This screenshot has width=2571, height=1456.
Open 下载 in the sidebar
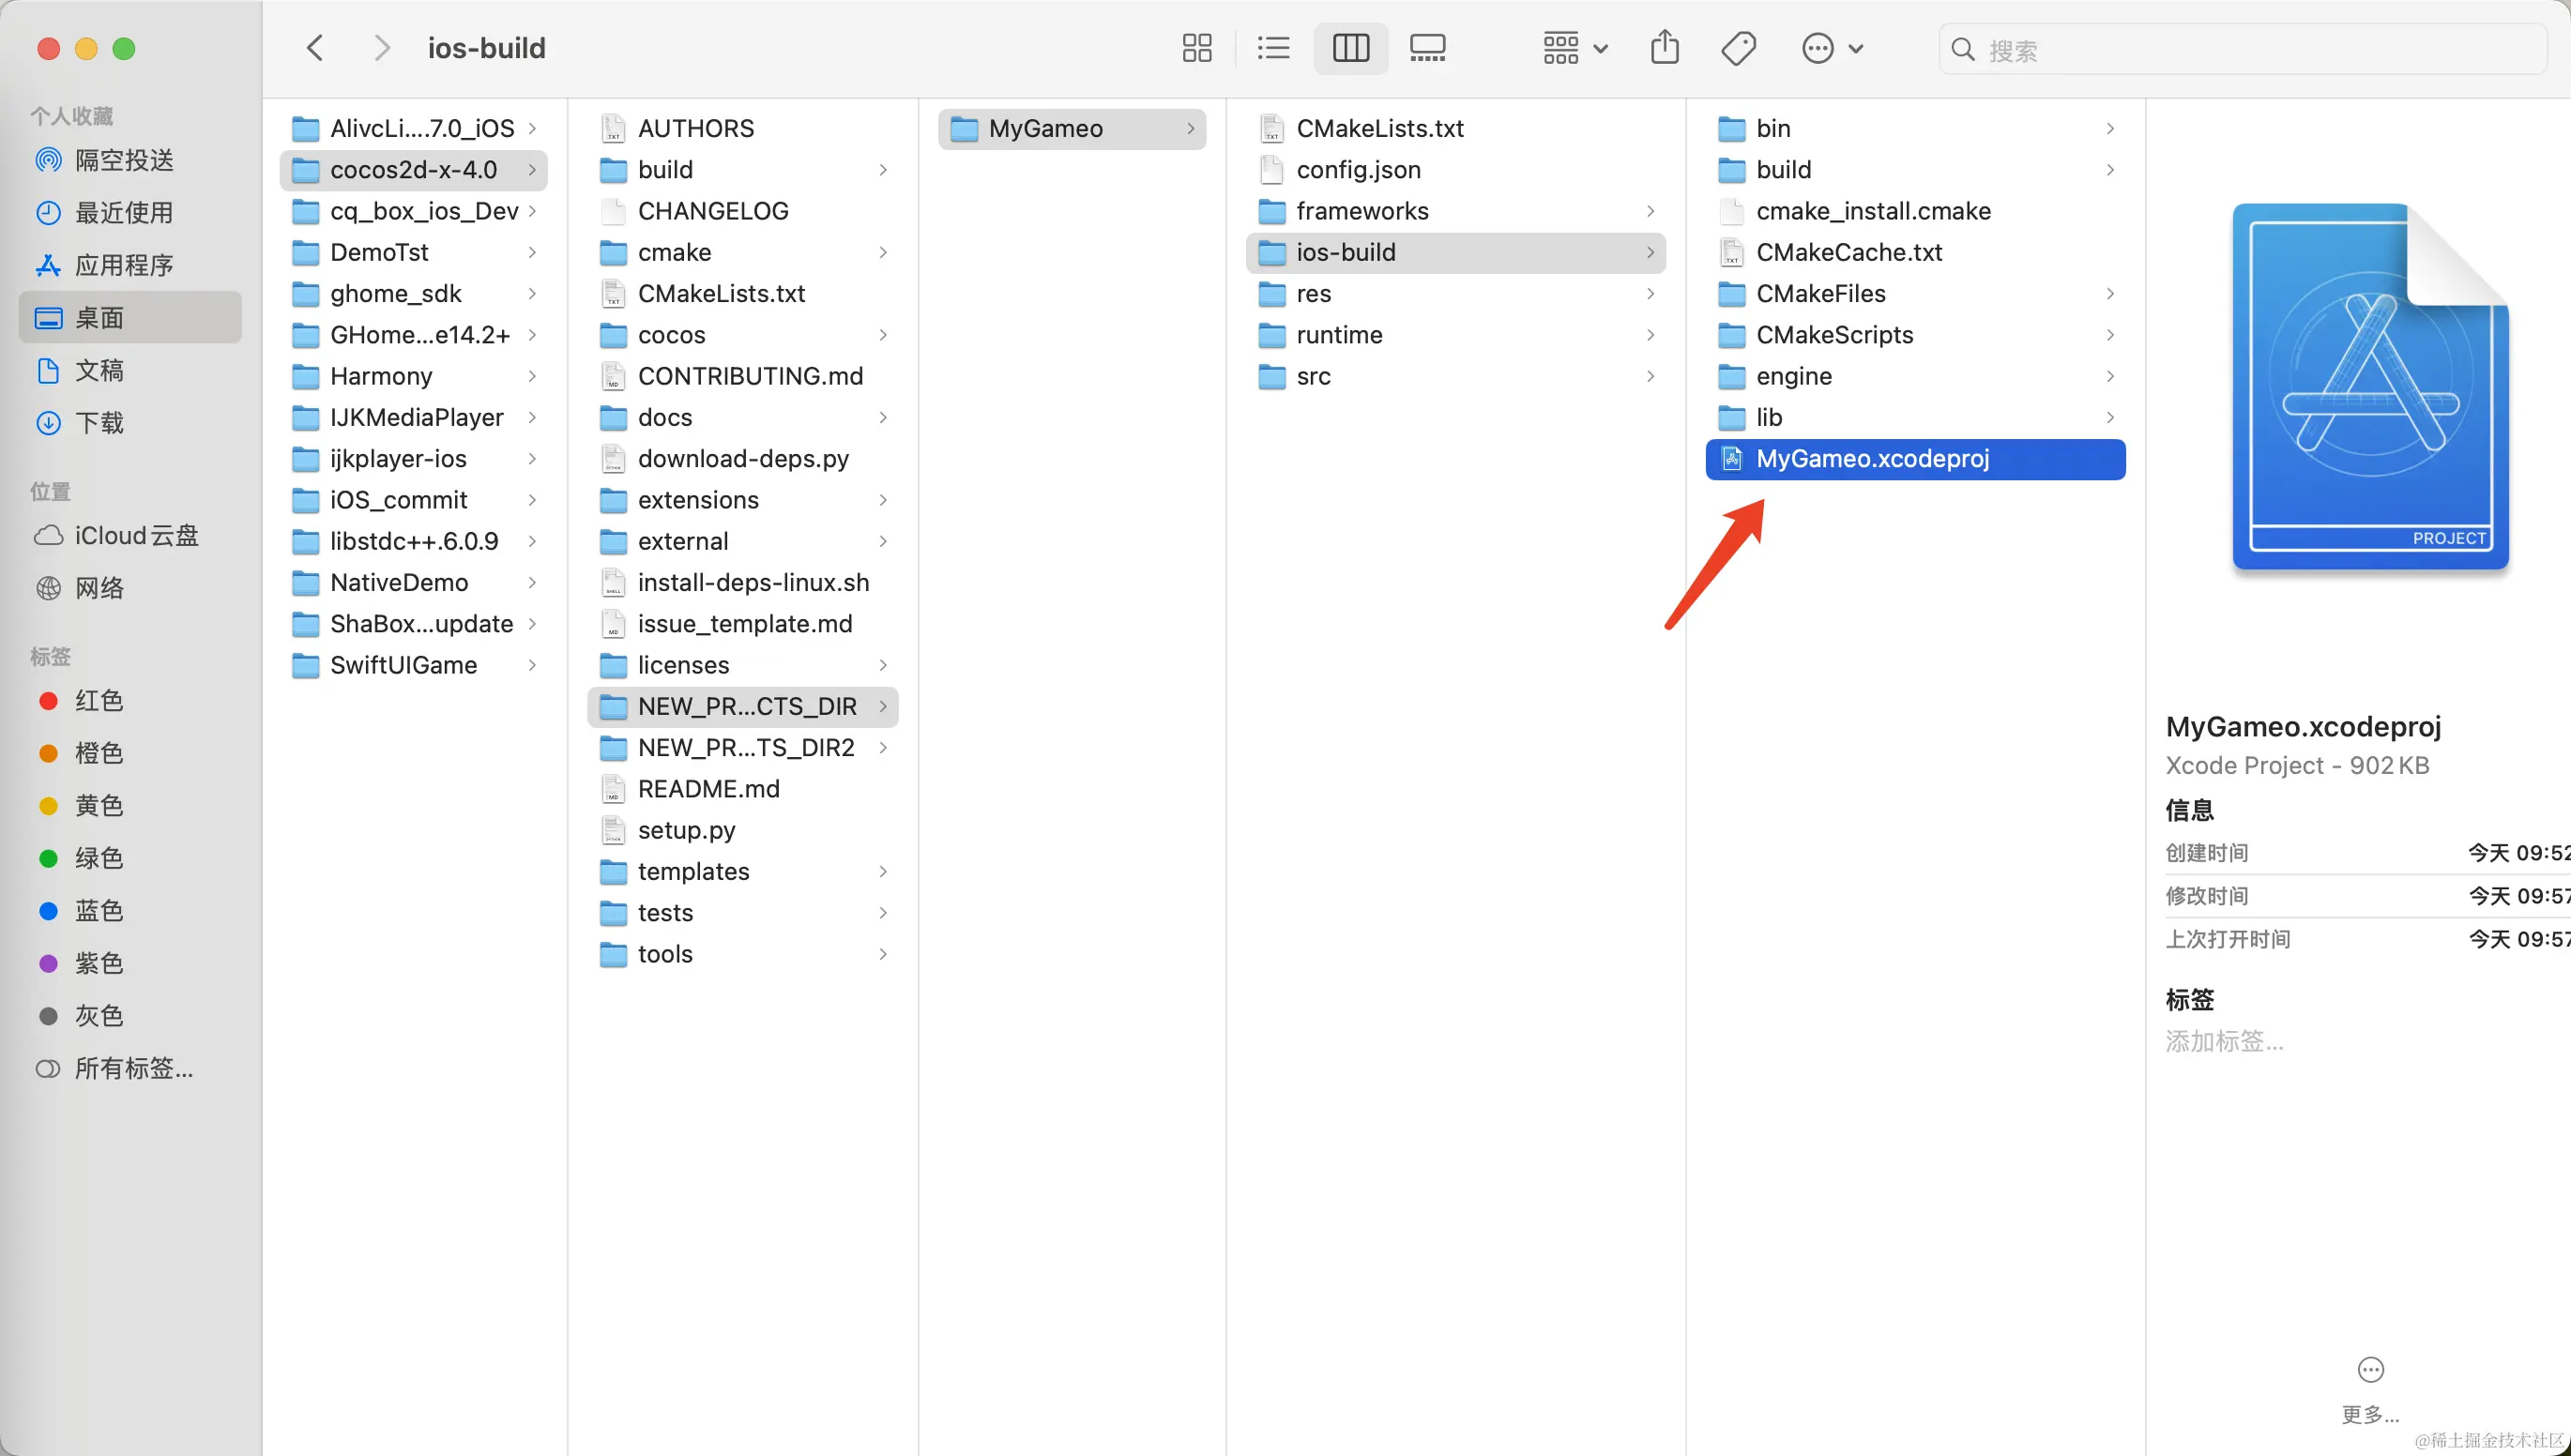click(99, 423)
